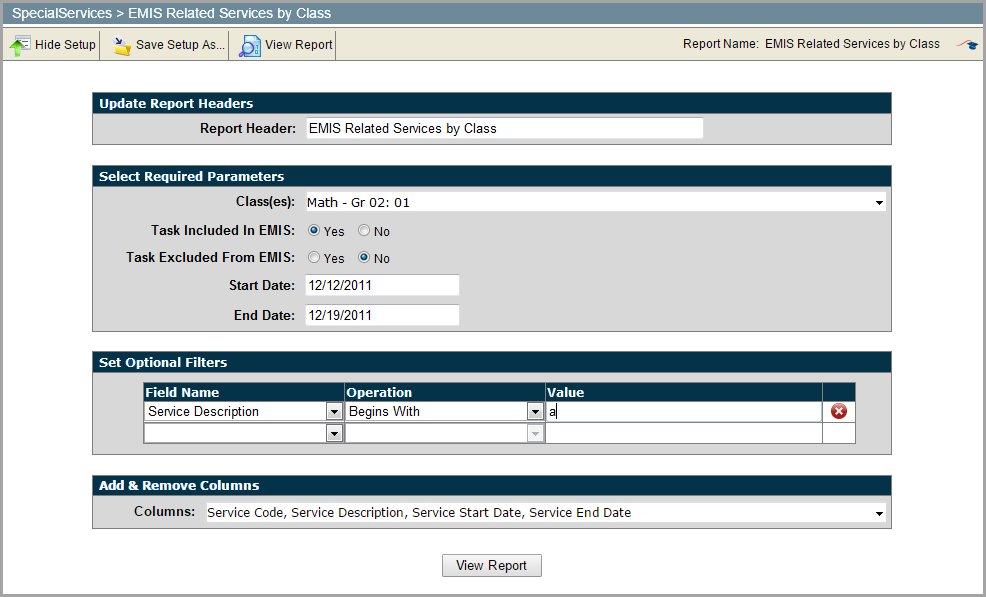Image resolution: width=986 pixels, height=597 pixels.
Task: Click the Save Setup As folder icon
Action: tap(122, 45)
